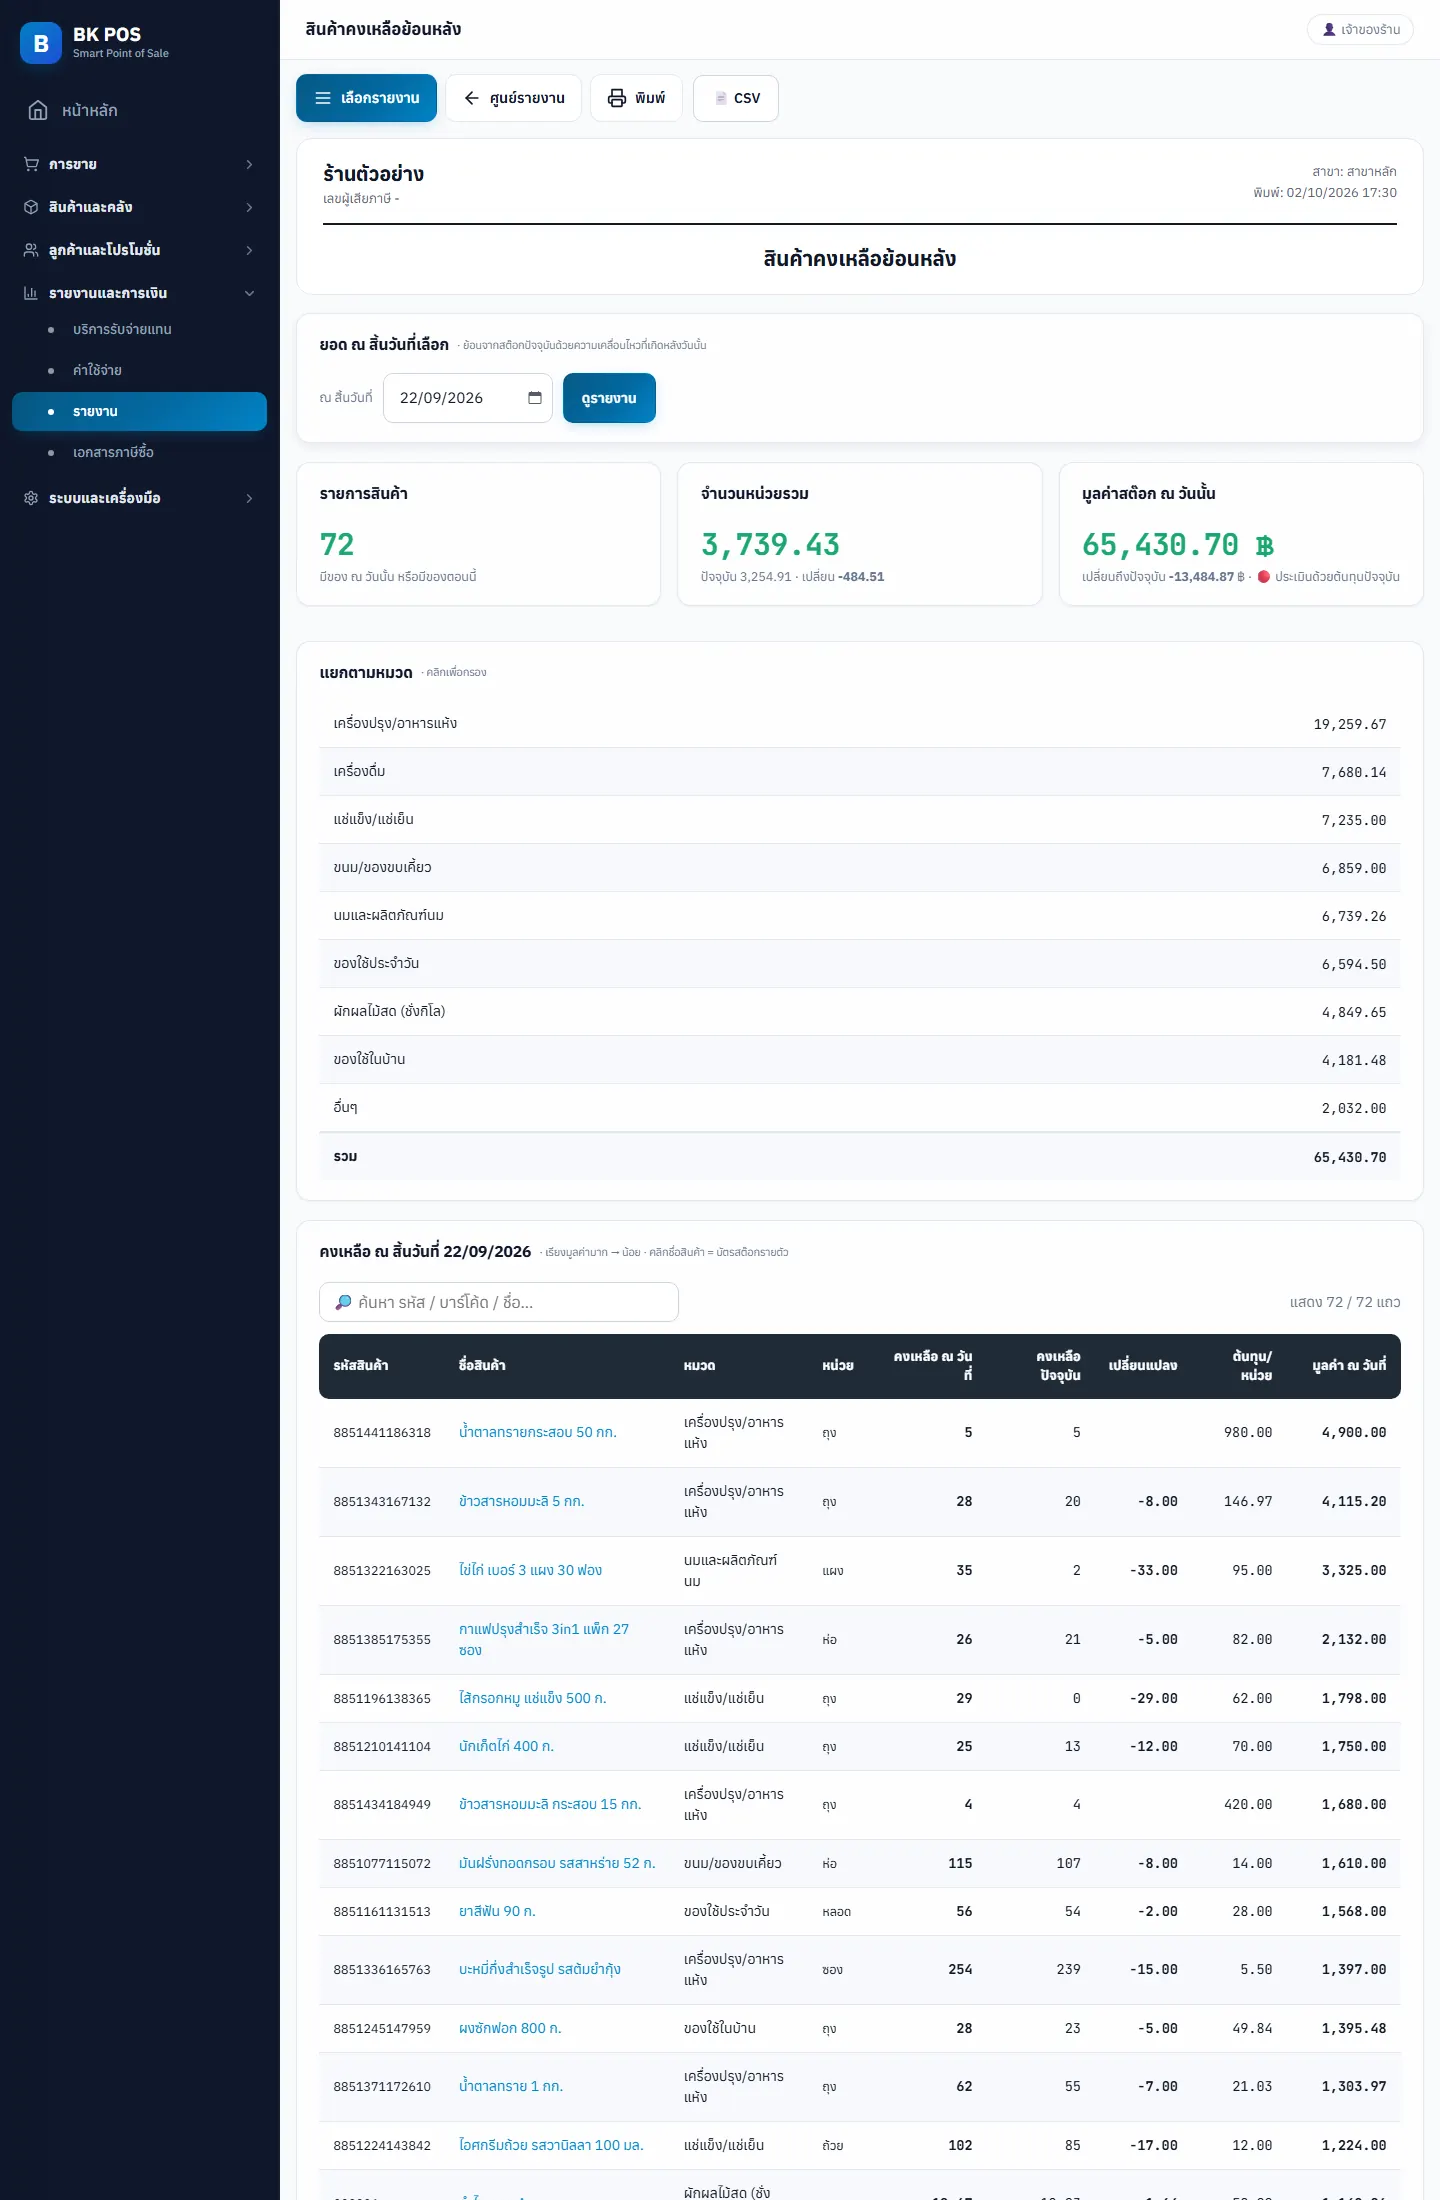The image size is (1440, 2200).
Task: Click the date input showing 22/09/2026
Action: tap(468, 398)
